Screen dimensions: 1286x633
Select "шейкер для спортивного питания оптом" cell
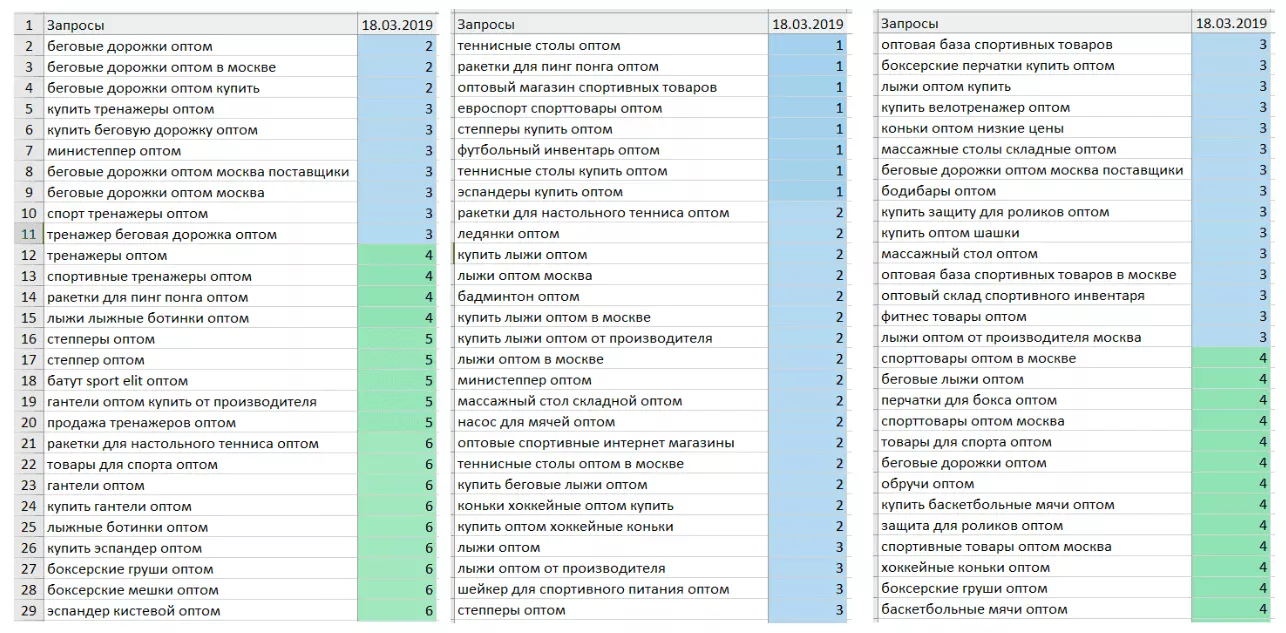click(x=612, y=589)
